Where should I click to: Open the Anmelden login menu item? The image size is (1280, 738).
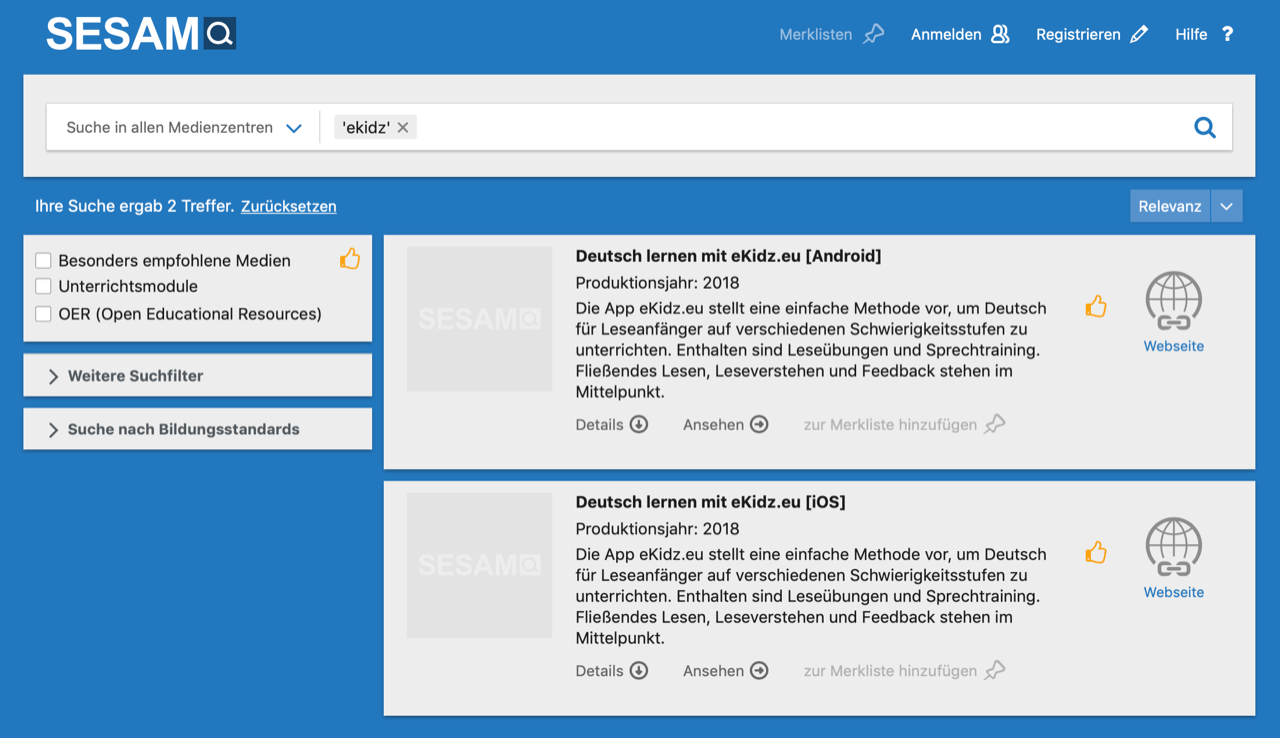click(x=959, y=35)
